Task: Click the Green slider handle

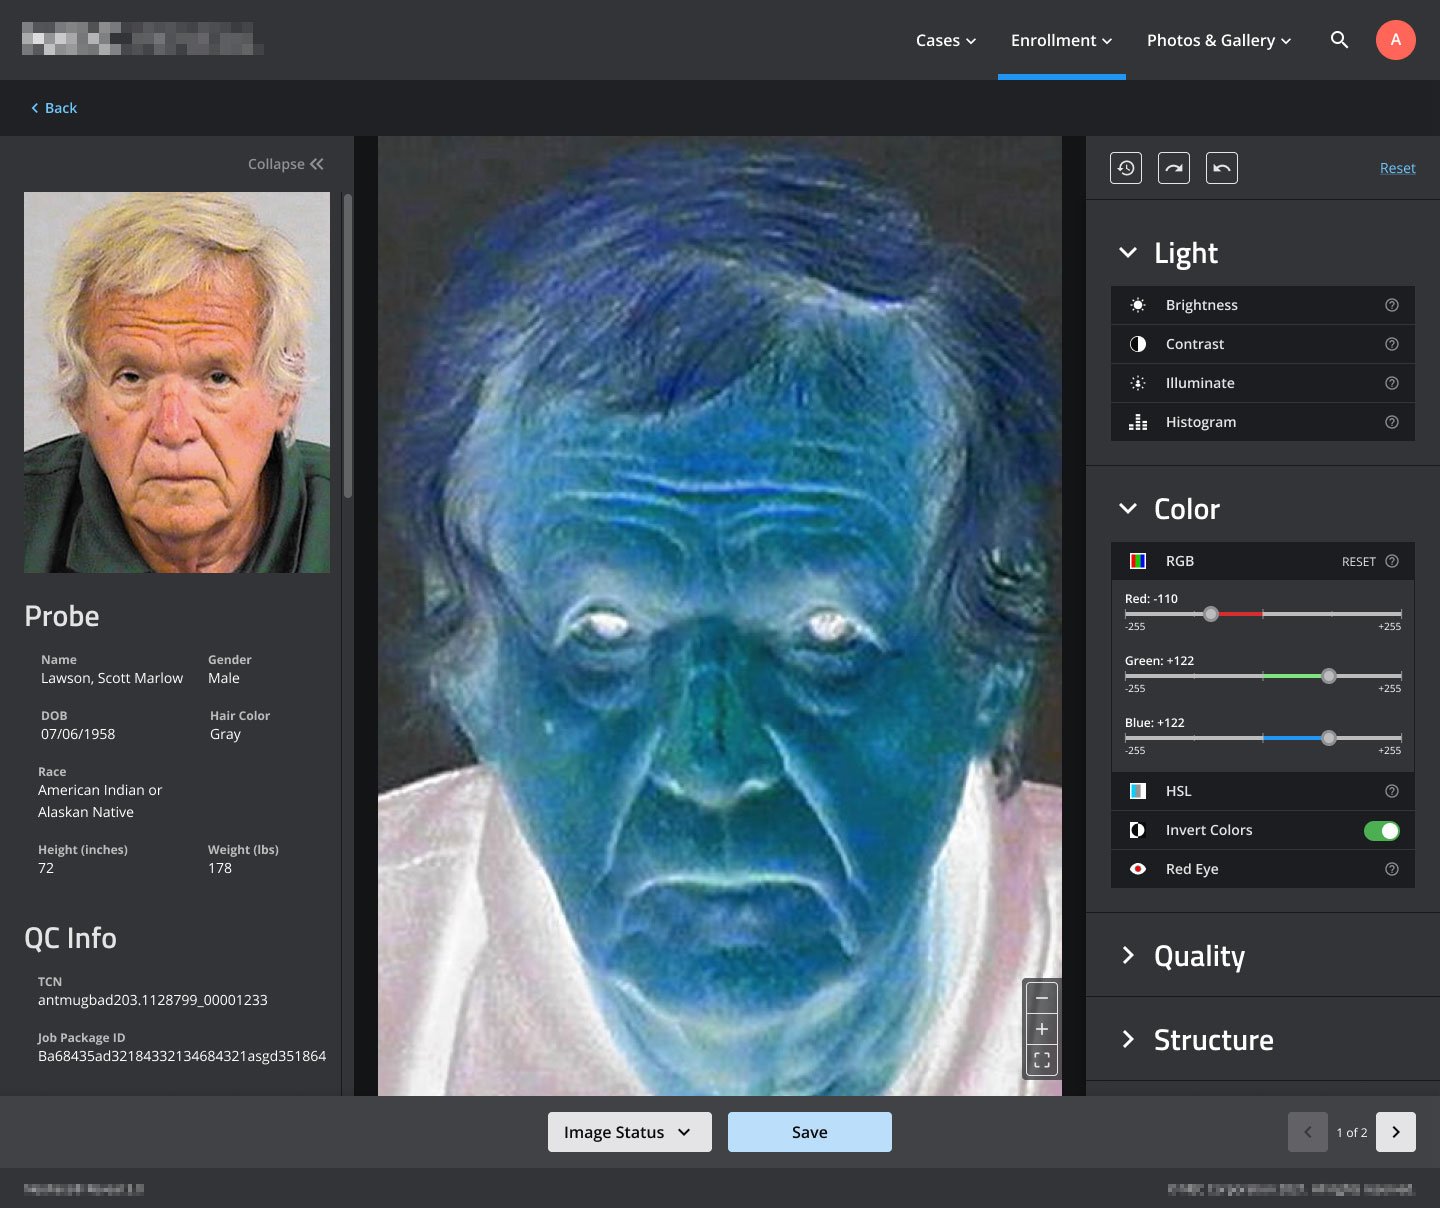Action: pos(1329,676)
